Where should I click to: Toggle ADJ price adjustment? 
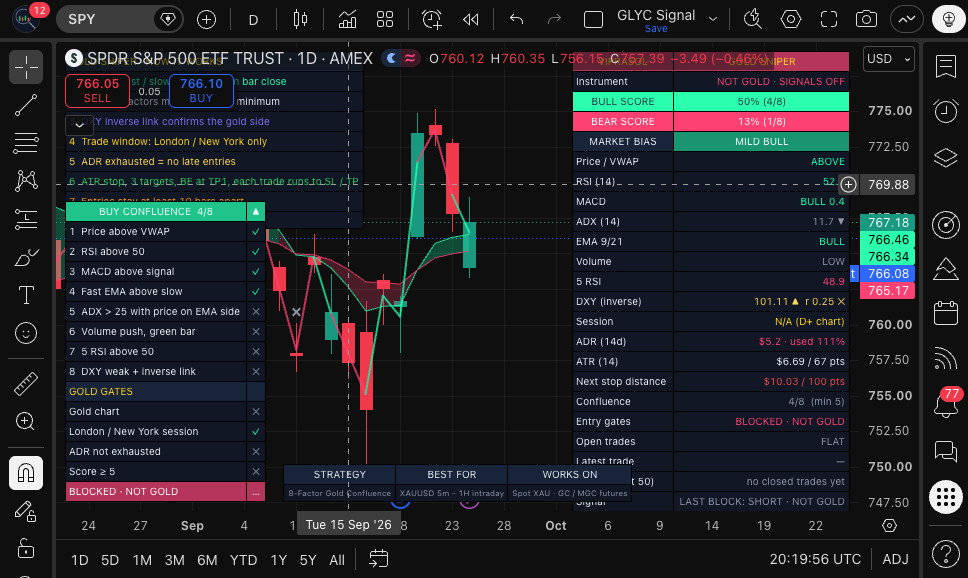(895, 559)
